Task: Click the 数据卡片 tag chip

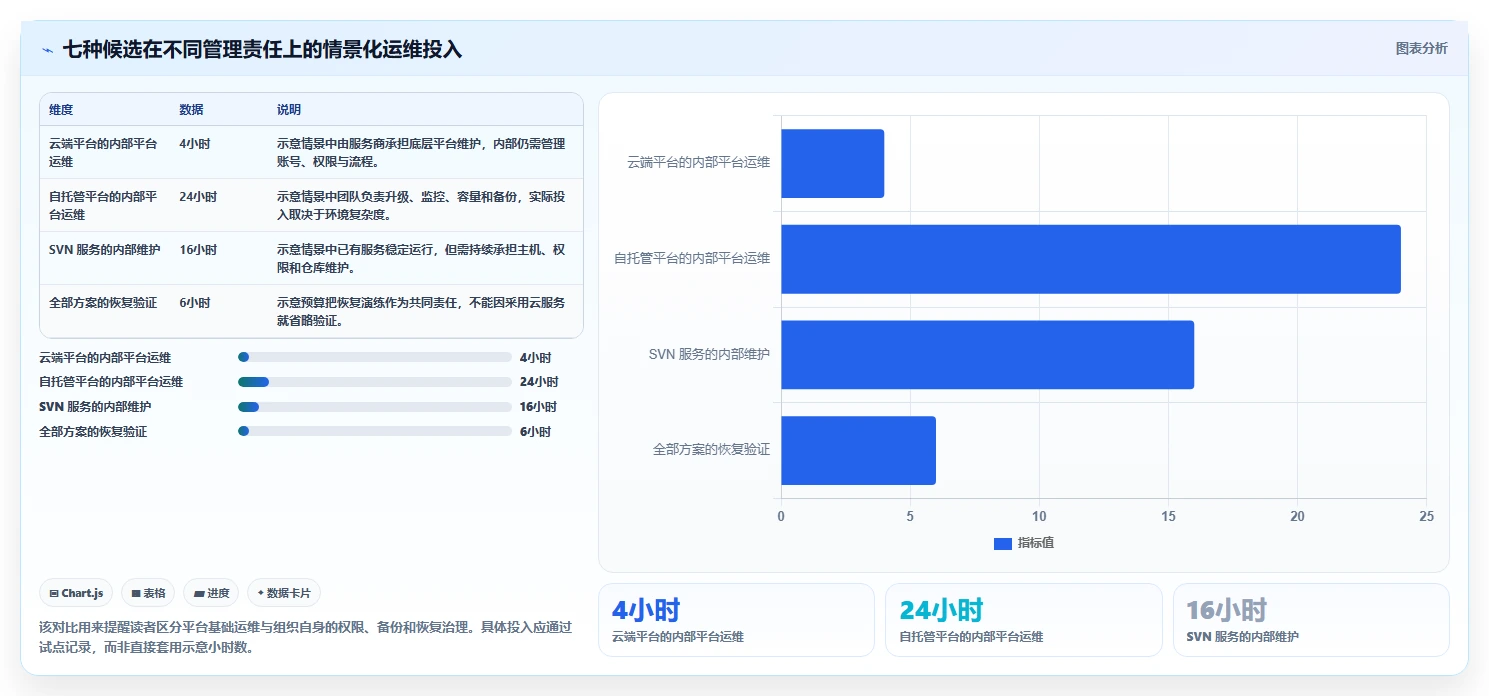Action: coord(284,593)
